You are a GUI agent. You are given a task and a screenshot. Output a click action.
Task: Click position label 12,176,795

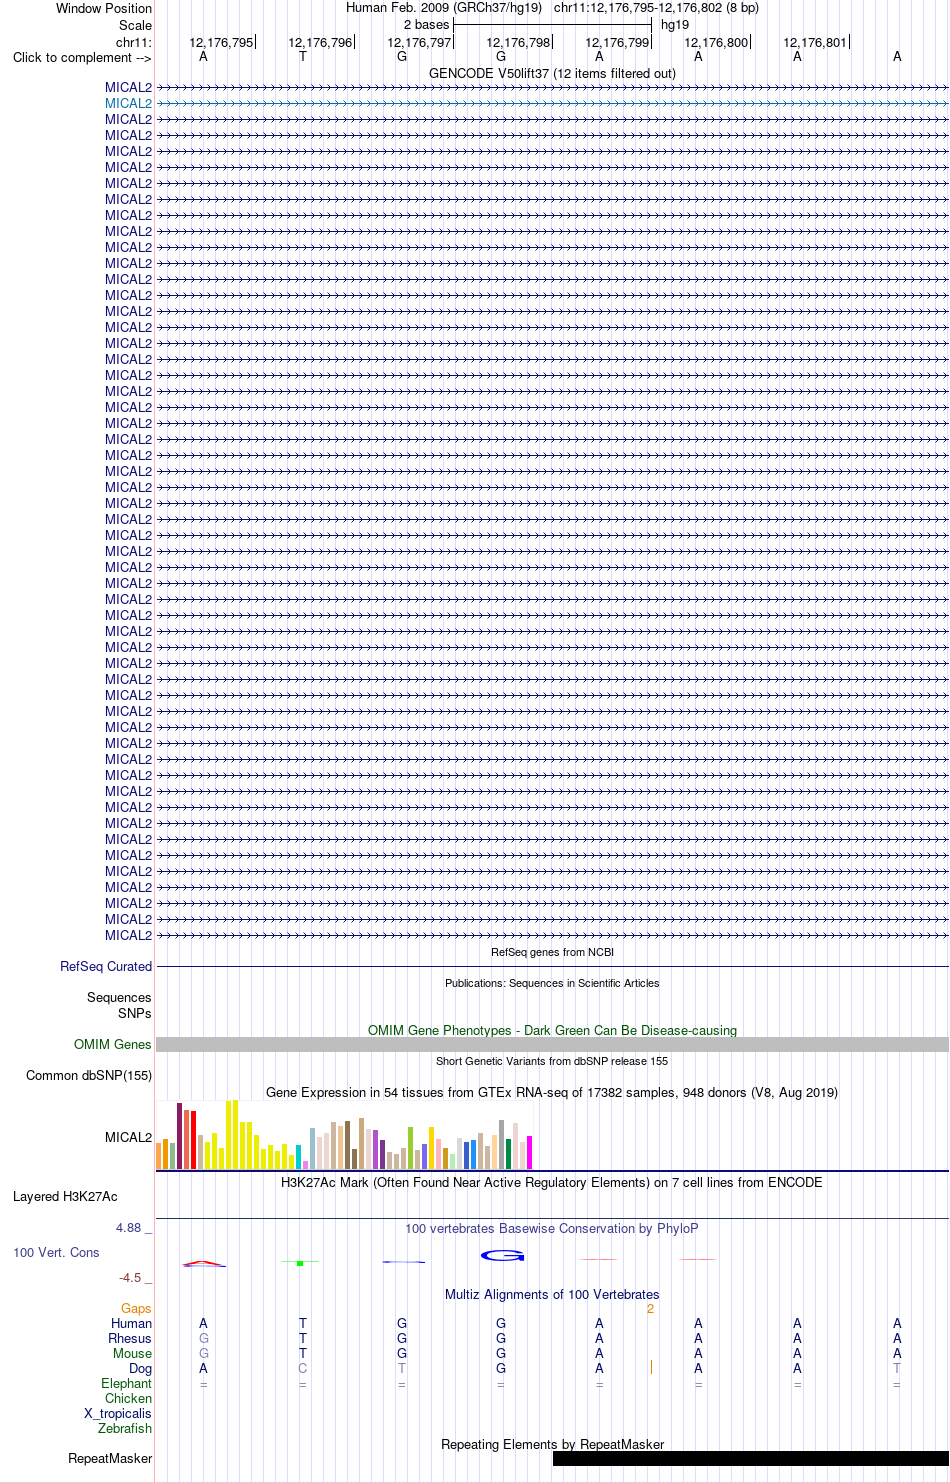221,42
